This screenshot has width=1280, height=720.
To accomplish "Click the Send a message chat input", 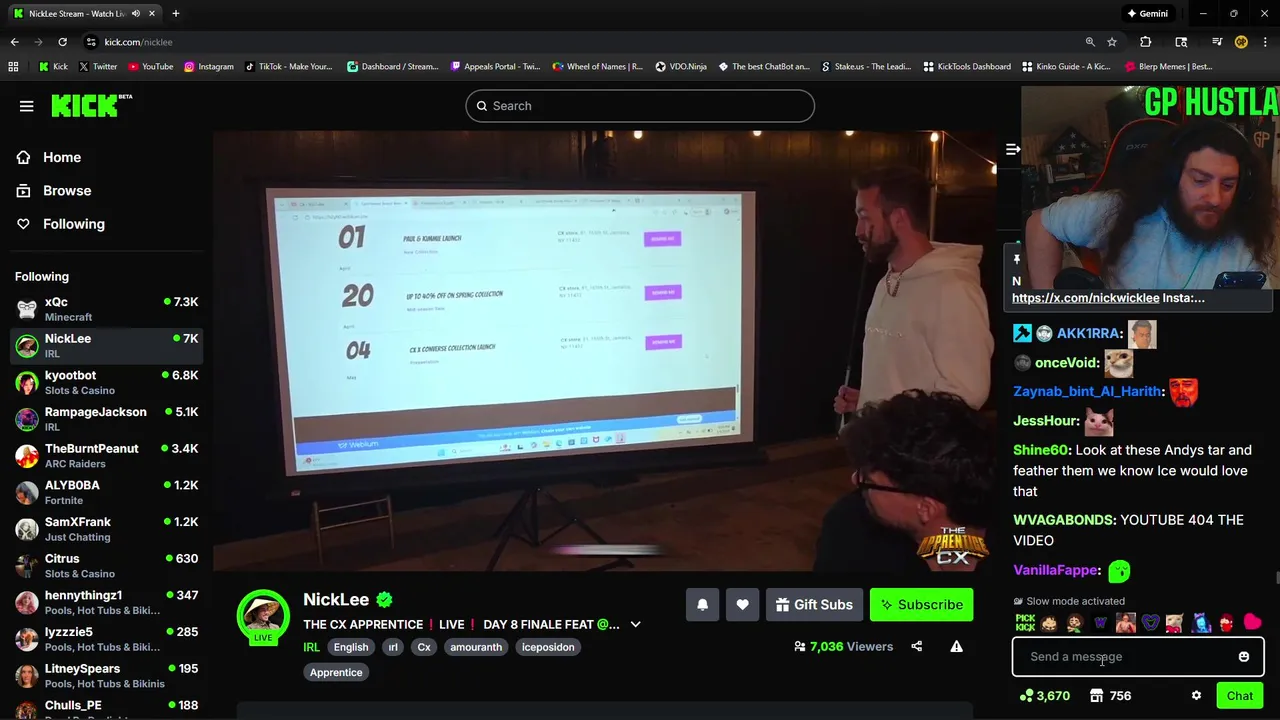I will (x=1125, y=657).
